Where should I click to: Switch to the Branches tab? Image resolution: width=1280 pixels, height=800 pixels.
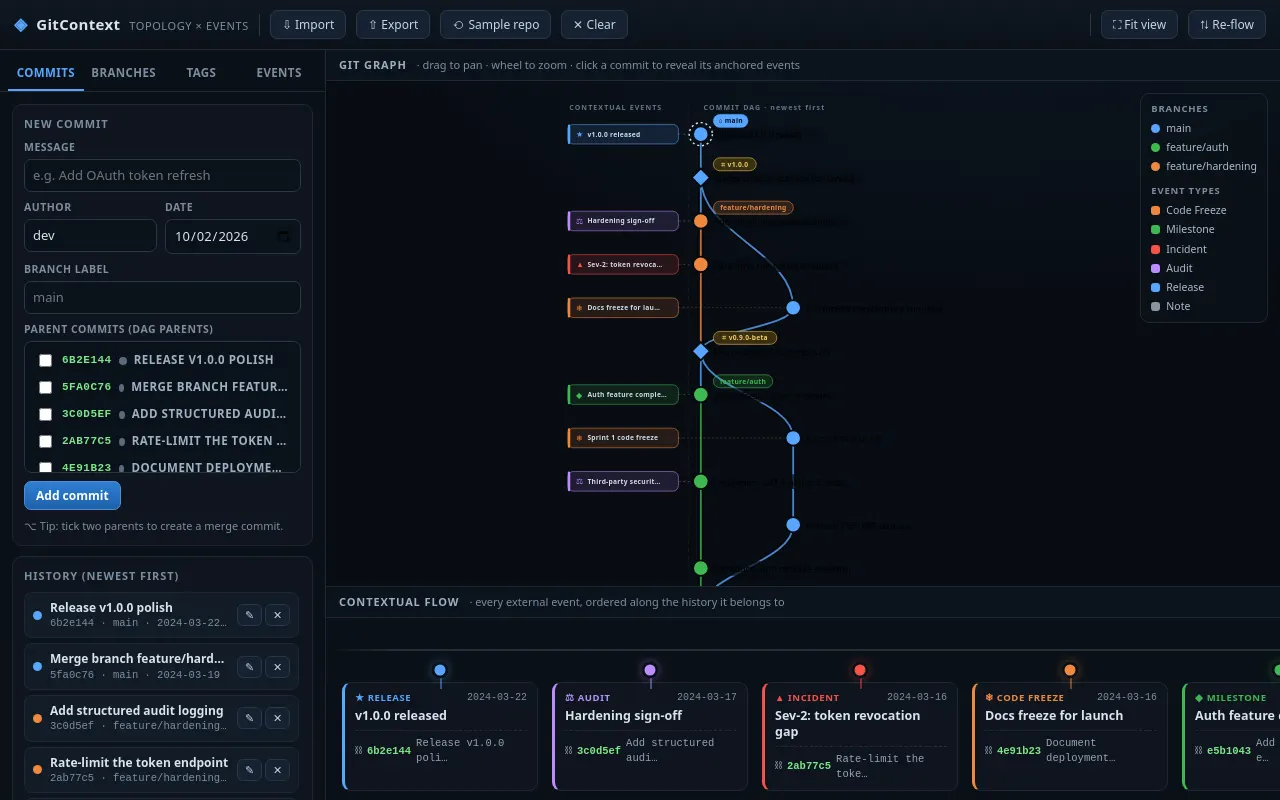click(x=123, y=72)
